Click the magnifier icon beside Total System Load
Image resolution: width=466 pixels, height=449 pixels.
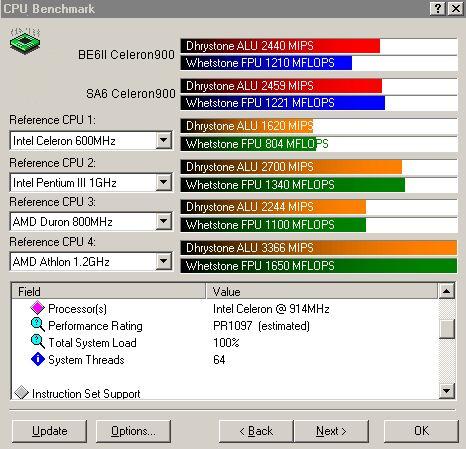pyautogui.click(x=38, y=342)
